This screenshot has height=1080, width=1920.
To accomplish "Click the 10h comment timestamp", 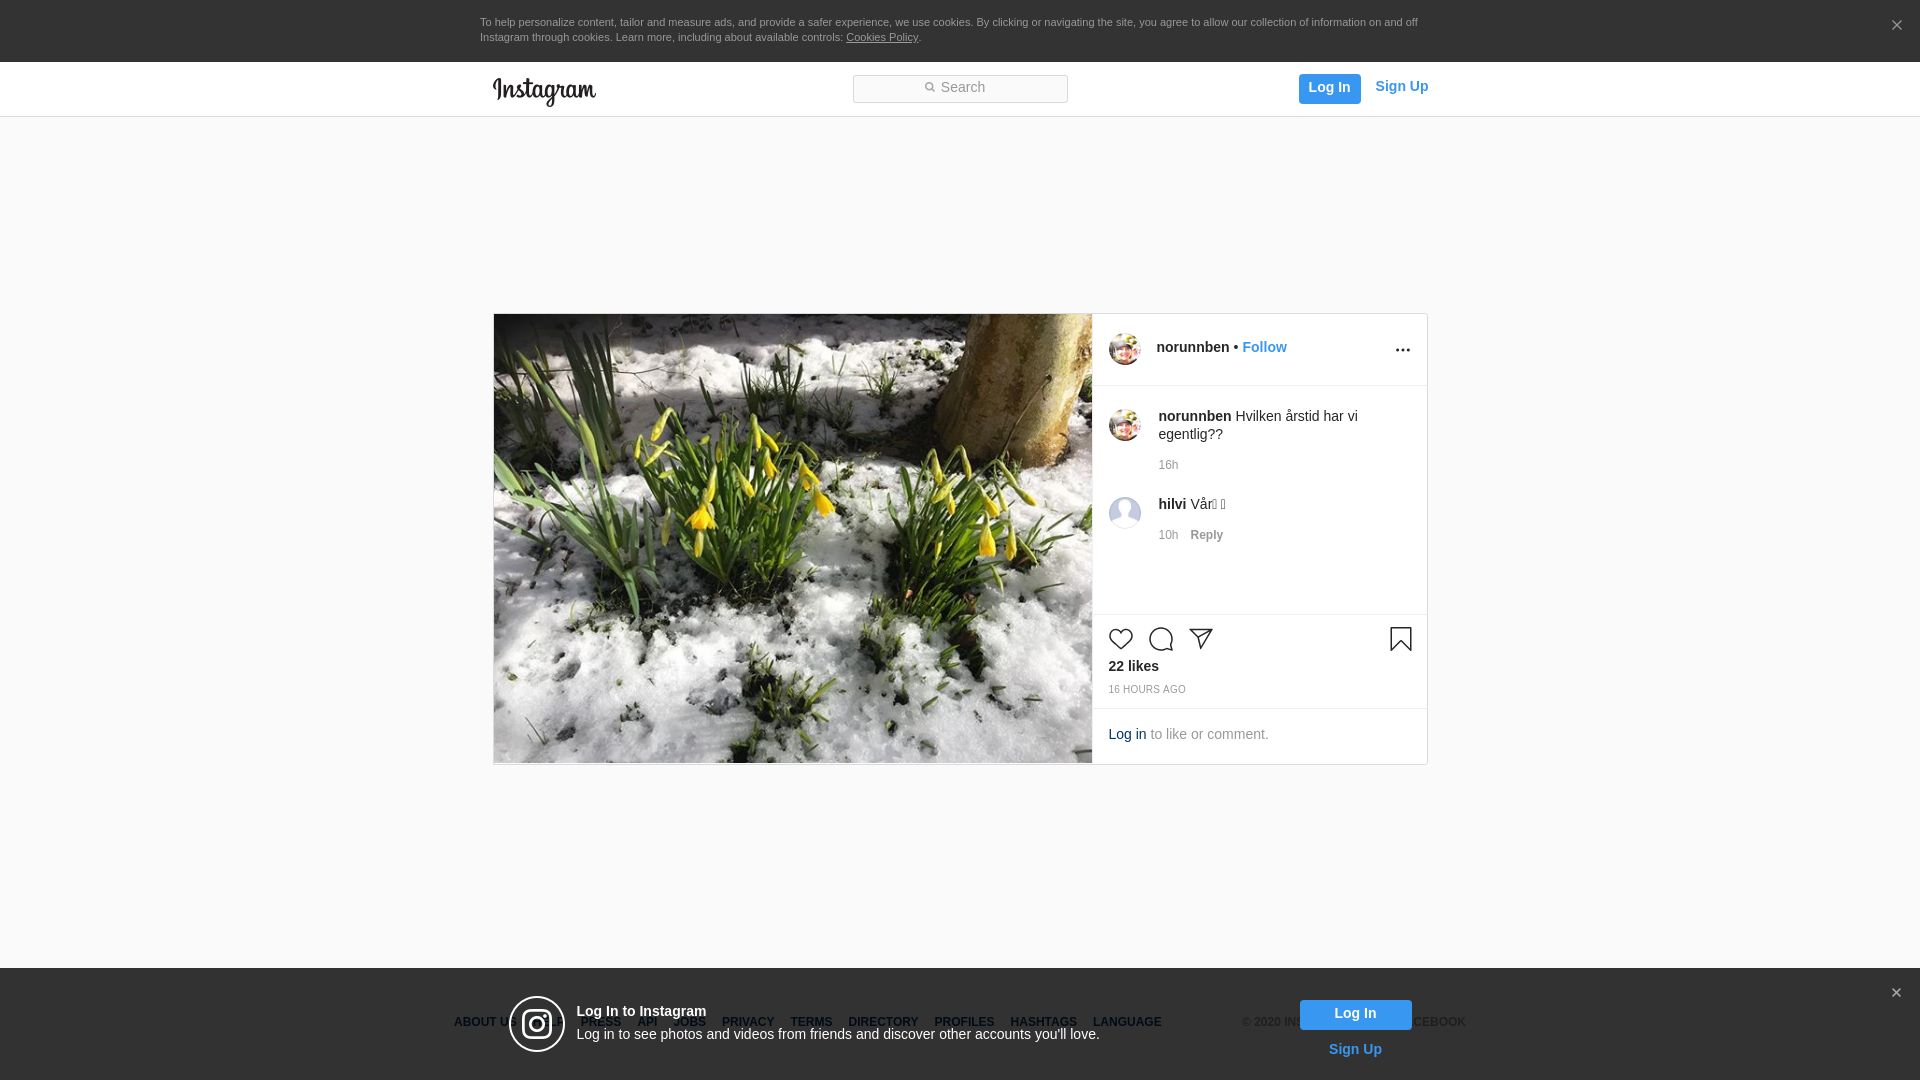I will tap(1168, 536).
